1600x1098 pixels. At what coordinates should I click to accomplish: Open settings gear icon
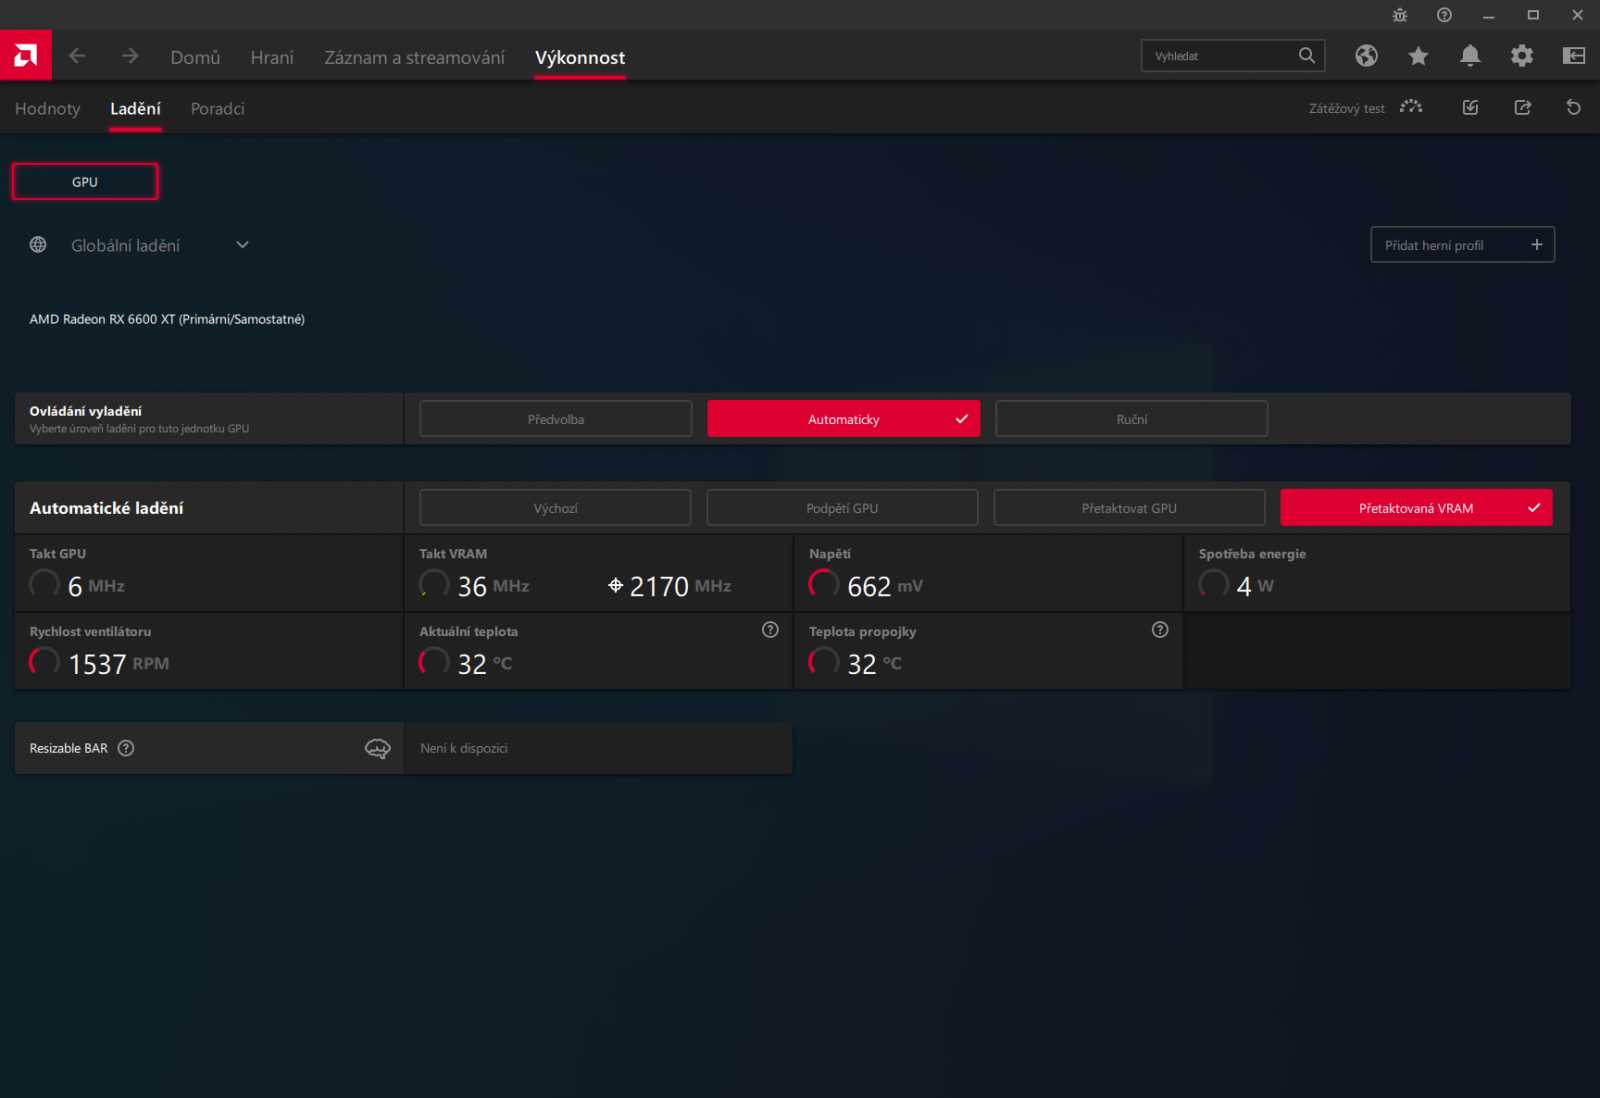coord(1522,56)
